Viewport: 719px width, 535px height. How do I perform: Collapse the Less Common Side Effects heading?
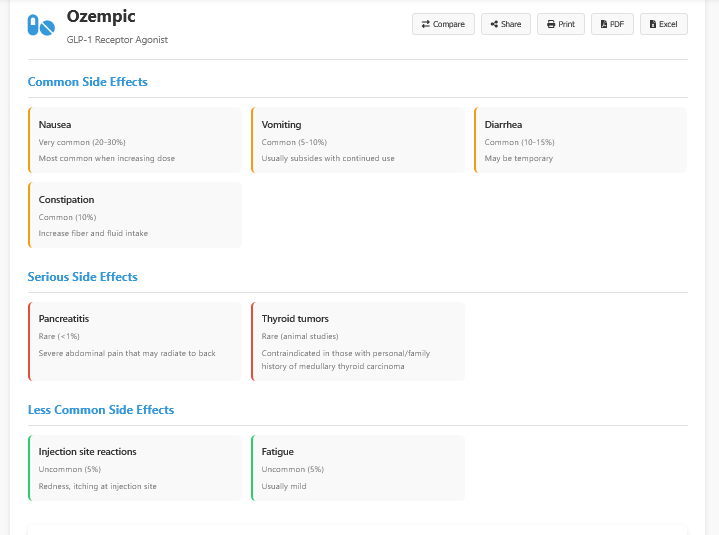pyautogui.click(x=101, y=410)
